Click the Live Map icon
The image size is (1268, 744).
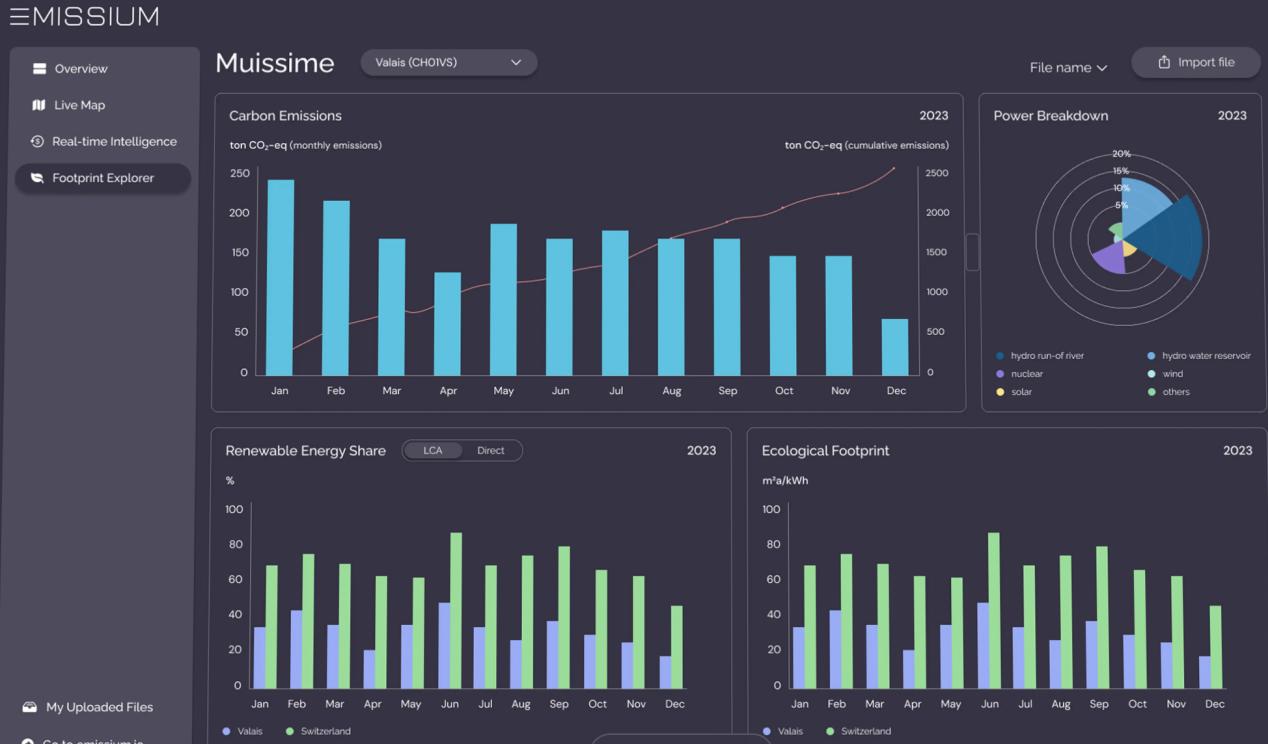[x=39, y=105]
